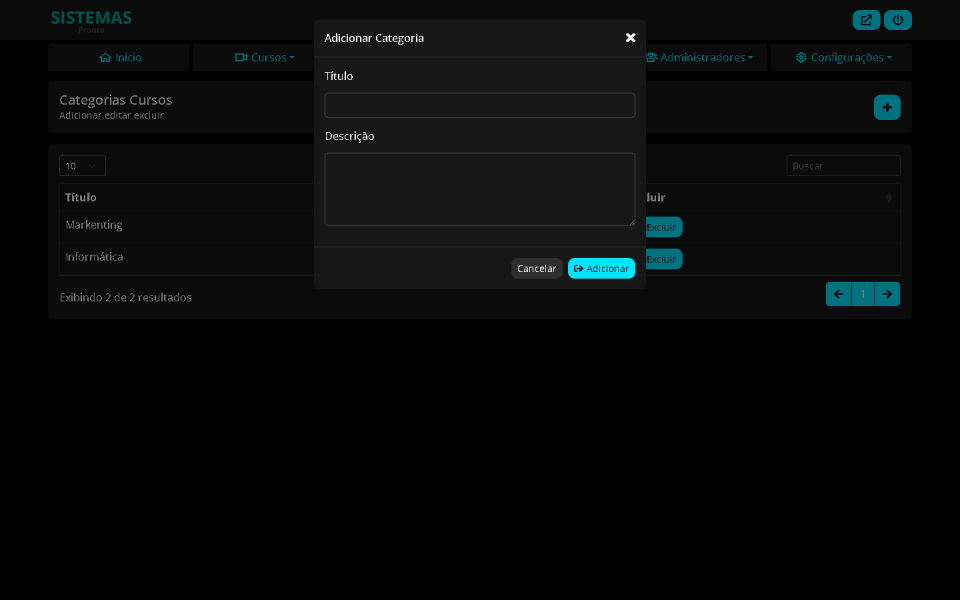Image resolution: width=960 pixels, height=600 pixels.
Task: Delete the Markenting category with Excluir
Action: [662, 227]
